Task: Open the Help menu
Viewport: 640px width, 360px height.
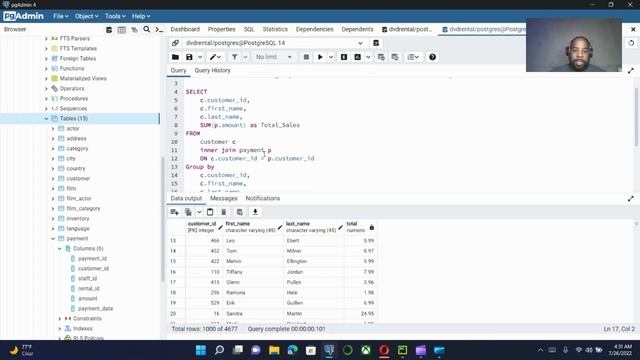Action: (141, 16)
